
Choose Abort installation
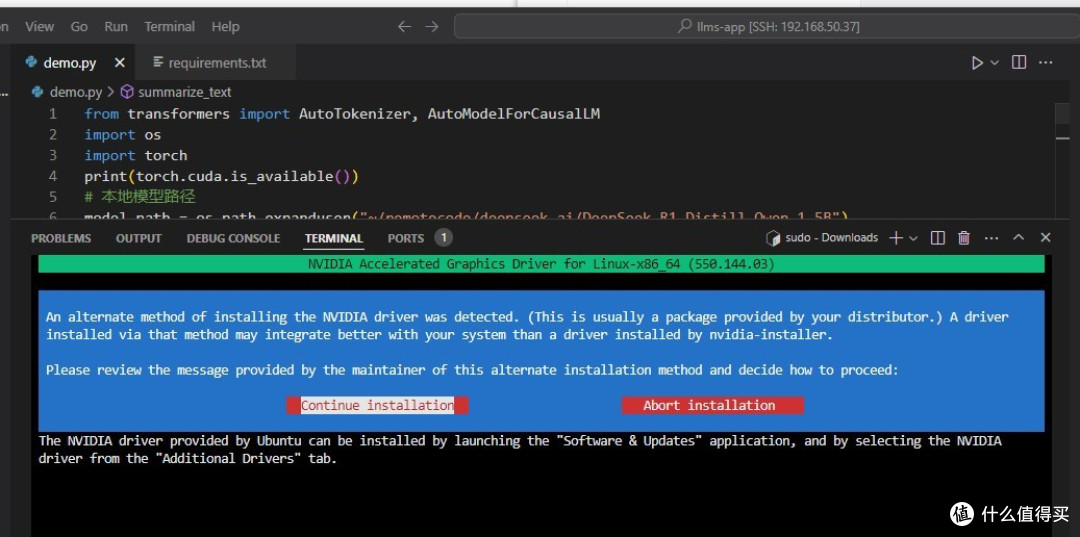[x=712, y=406]
